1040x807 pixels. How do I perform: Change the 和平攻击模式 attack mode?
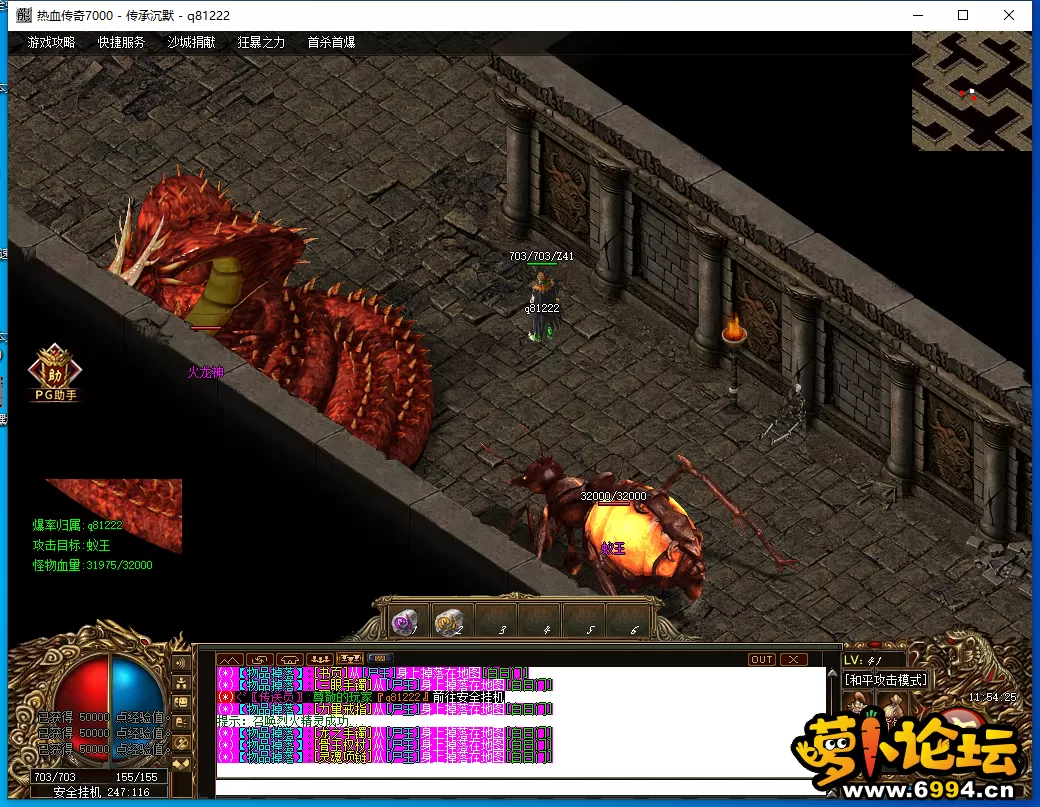click(885, 680)
